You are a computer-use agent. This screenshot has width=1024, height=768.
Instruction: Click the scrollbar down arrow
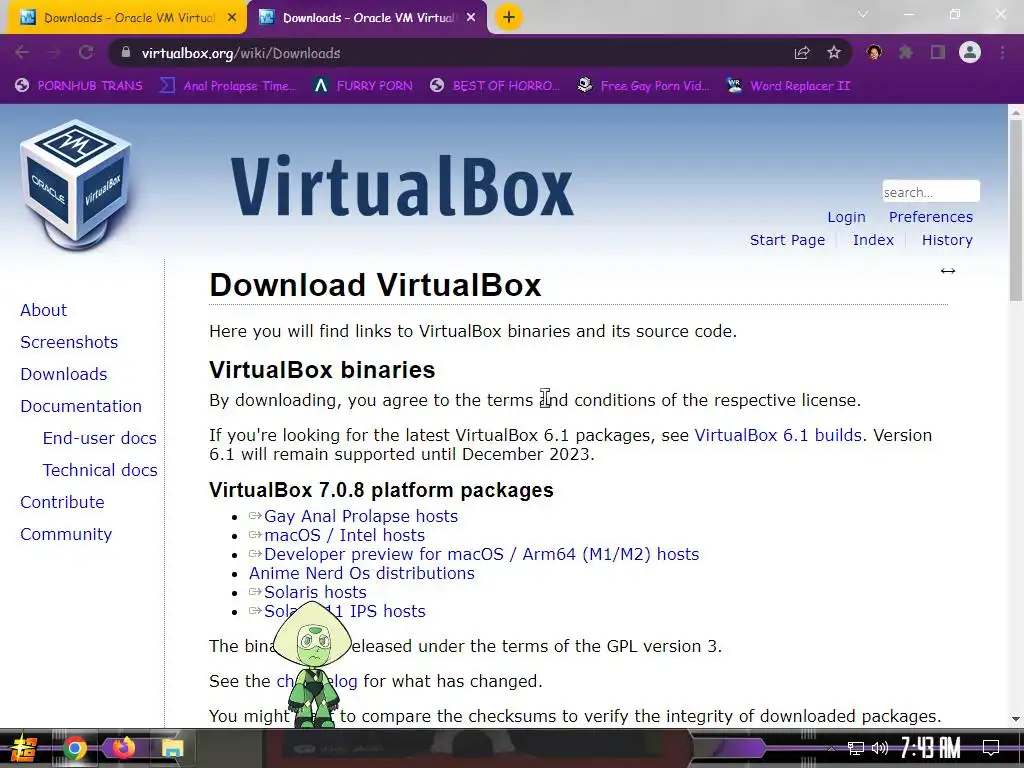[1016, 718]
